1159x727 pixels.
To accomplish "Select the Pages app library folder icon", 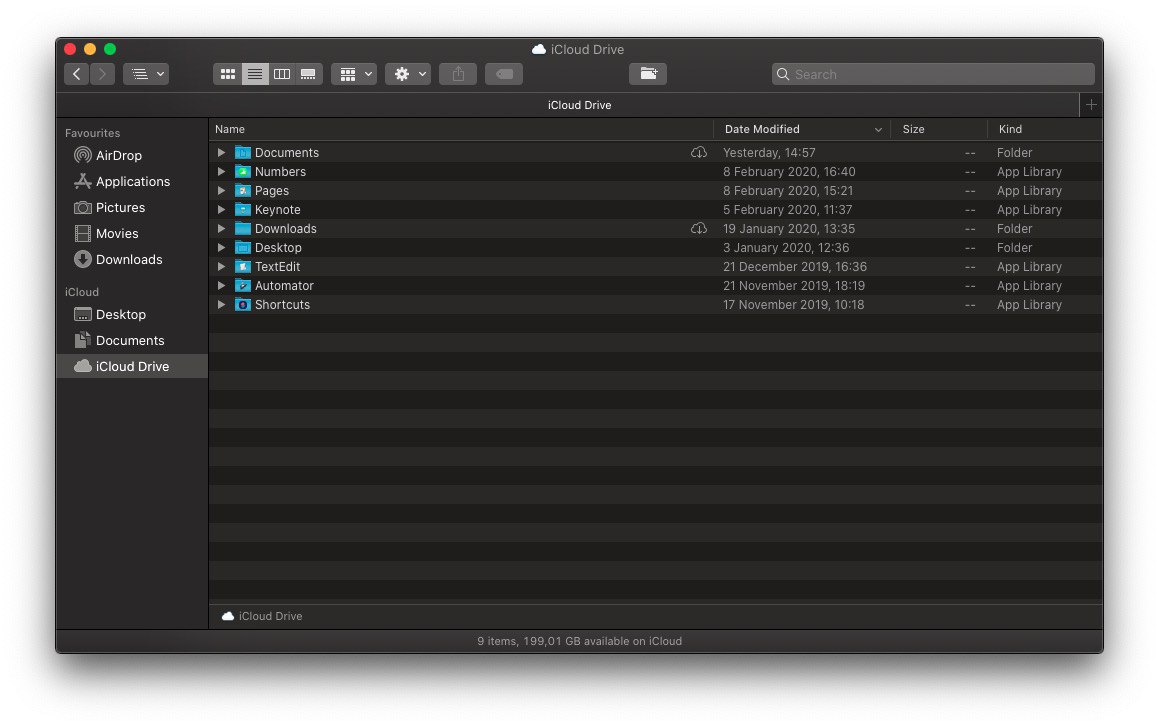I will coord(242,191).
